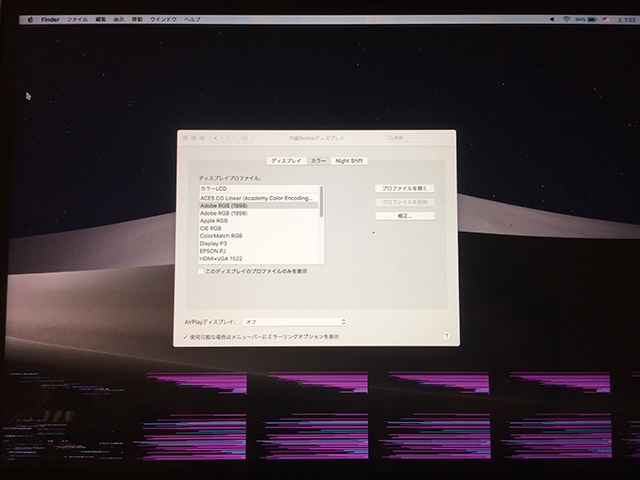Open the Apple menu

tap(31, 19)
